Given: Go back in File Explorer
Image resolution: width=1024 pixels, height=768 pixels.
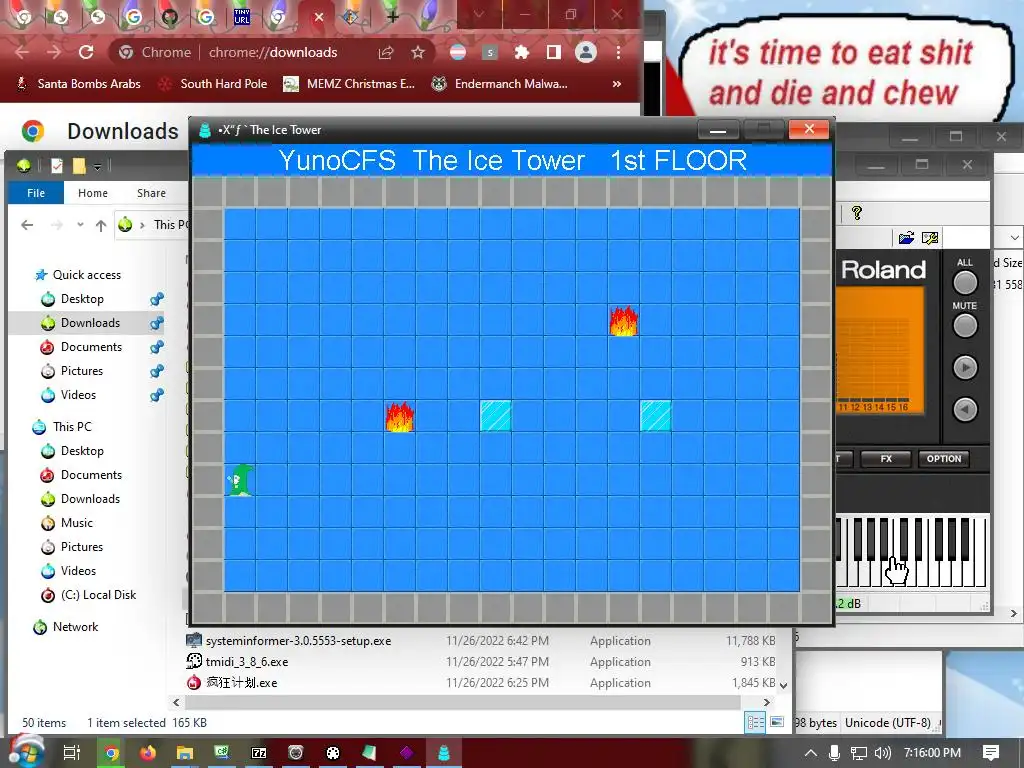Looking at the screenshot, I should (x=27, y=225).
